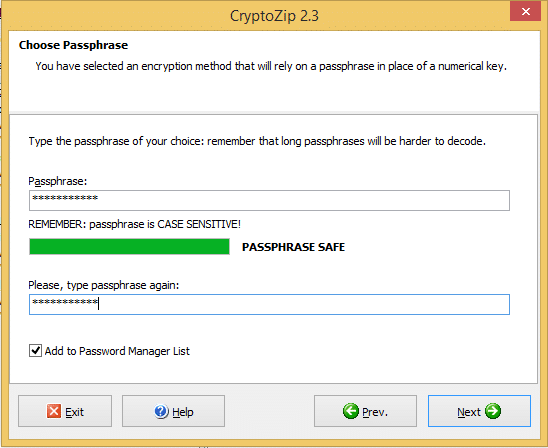Click the 'Choose Passphrase' heading
The image size is (548, 448).
click(x=73, y=45)
